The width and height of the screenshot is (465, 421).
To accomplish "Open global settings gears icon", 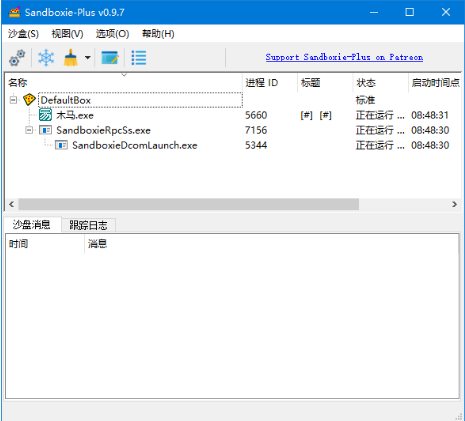I will 17,58.
